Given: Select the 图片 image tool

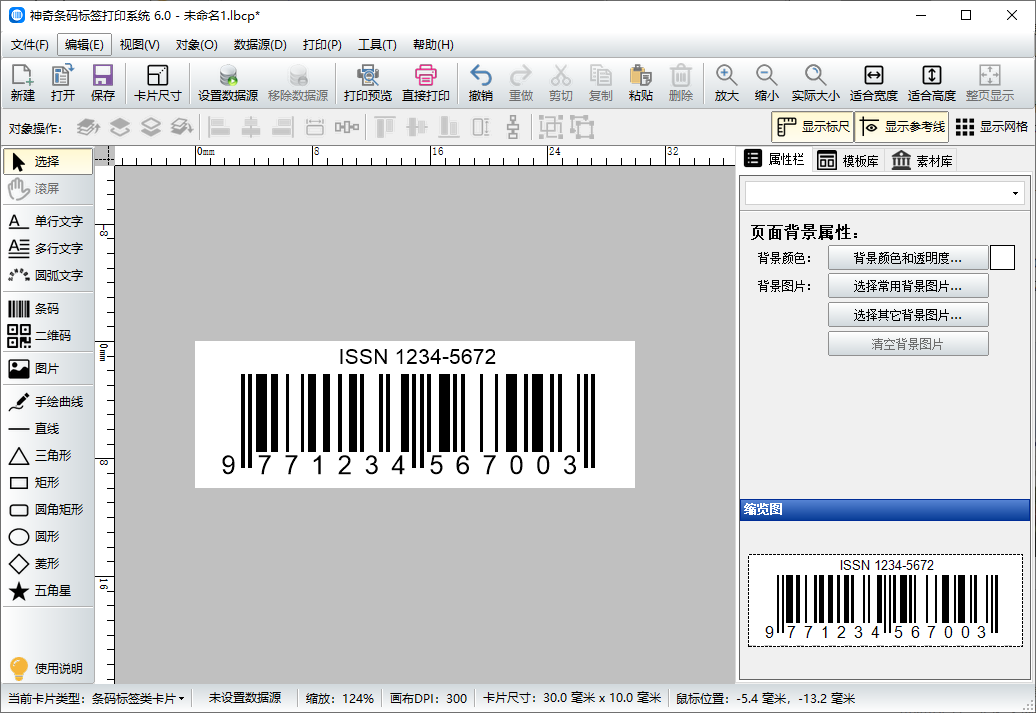Looking at the screenshot, I should (47, 369).
